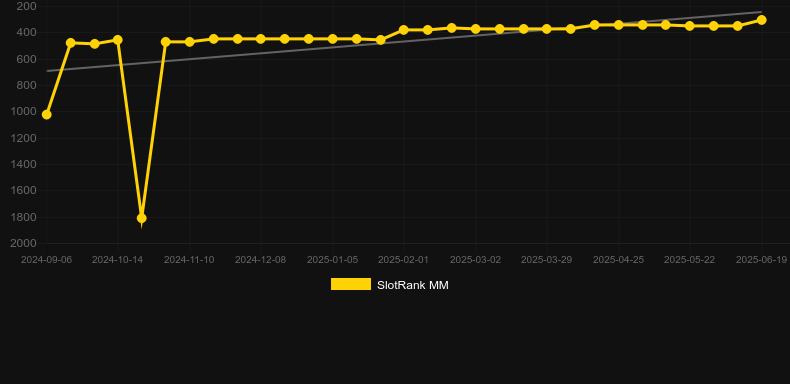Image resolution: width=790 pixels, height=384 pixels.
Task: Select the data point above 2025-01-05
Action: (x=333, y=39)
